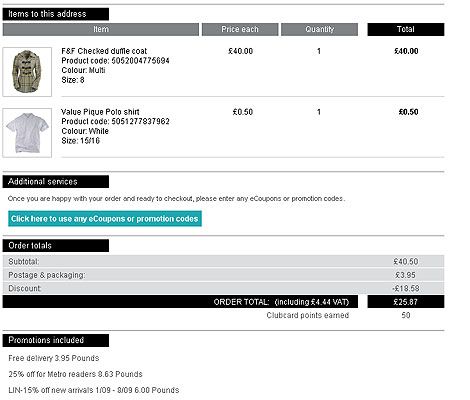
Task: Open the white polo shirt thumbnail
Action: pos(27,132)
